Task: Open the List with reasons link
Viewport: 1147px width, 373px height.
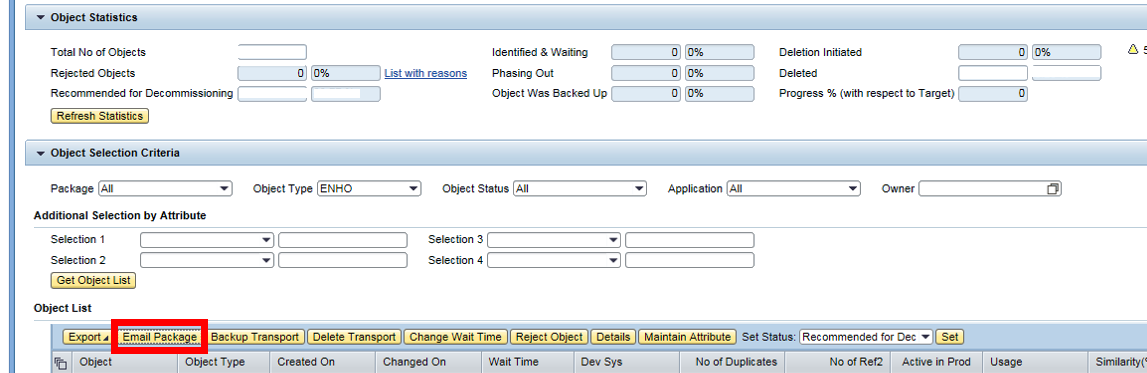Action: point(426,73)
